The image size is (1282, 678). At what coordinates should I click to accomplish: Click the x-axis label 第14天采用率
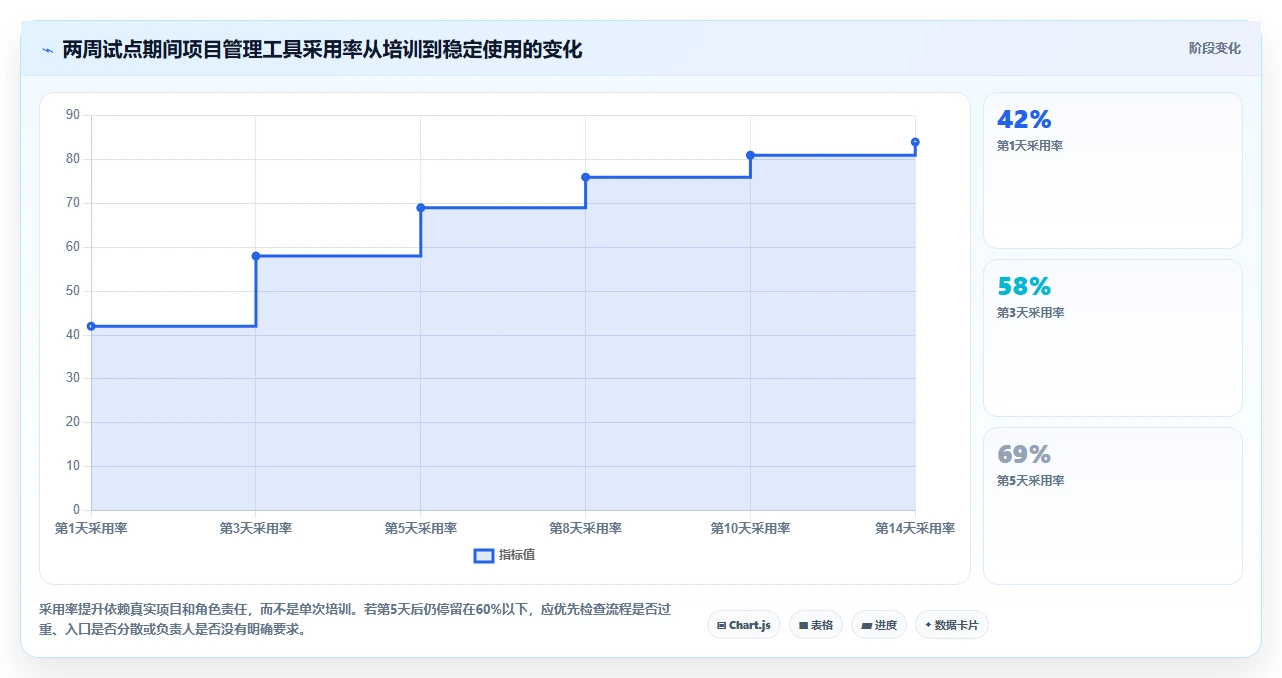click(x=915, y=528)
